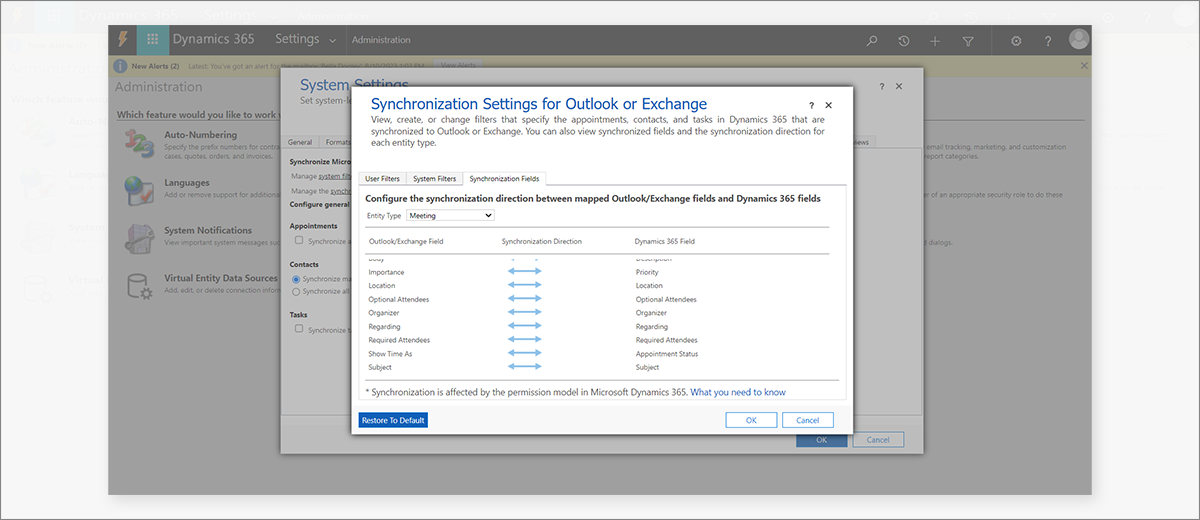Click Administration in the navigation breadcrumb
The height and width of the screenshot is (520, 1200).
click(381, 40)
